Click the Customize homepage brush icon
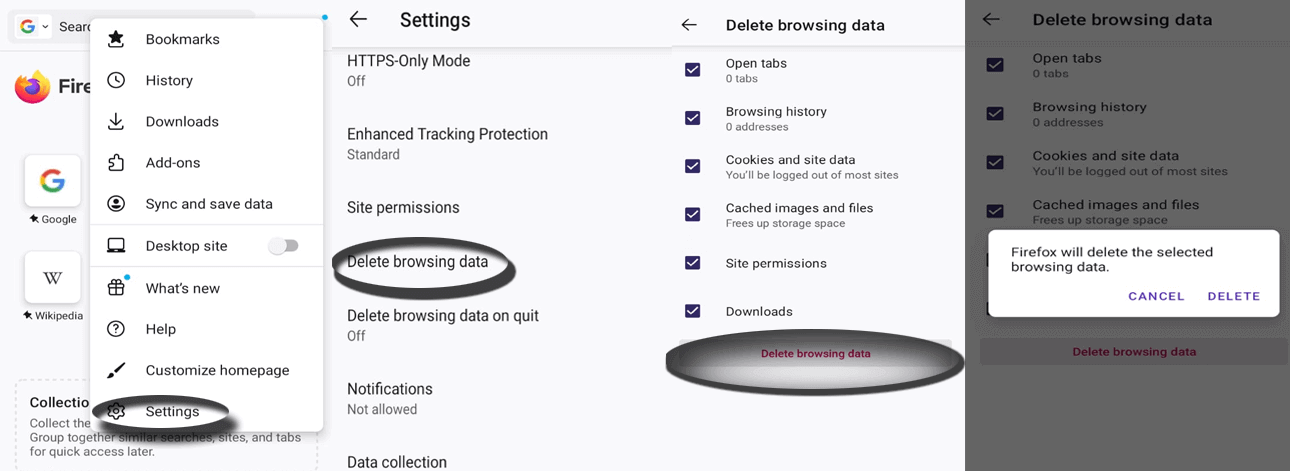Viewport: 1290px width, 471px height. coord(116,370)
